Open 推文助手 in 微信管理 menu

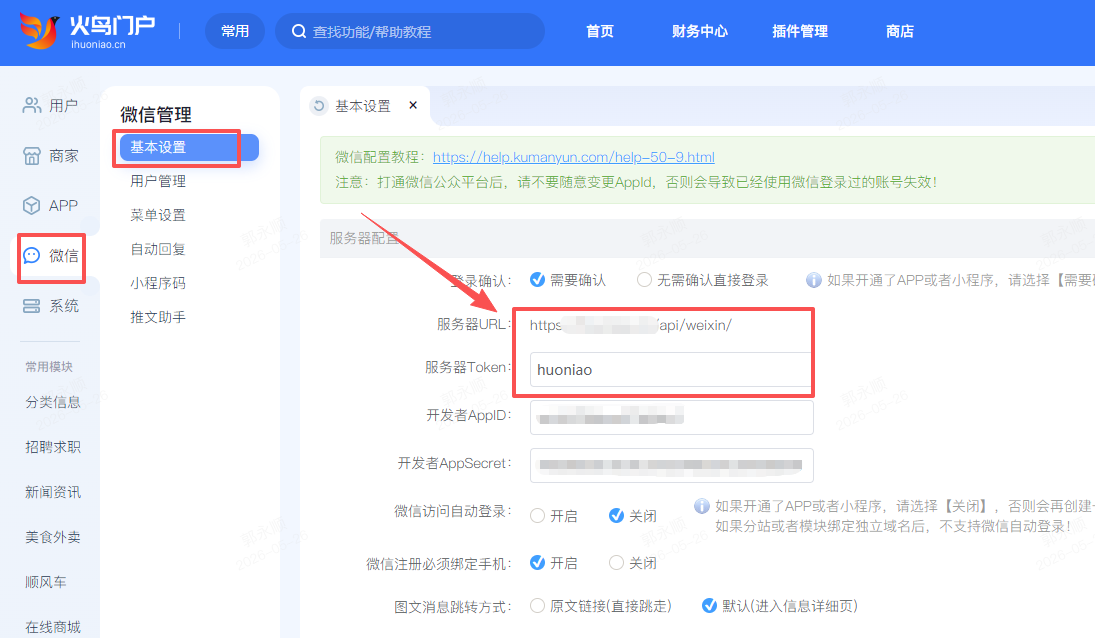(x=158, y=317)
